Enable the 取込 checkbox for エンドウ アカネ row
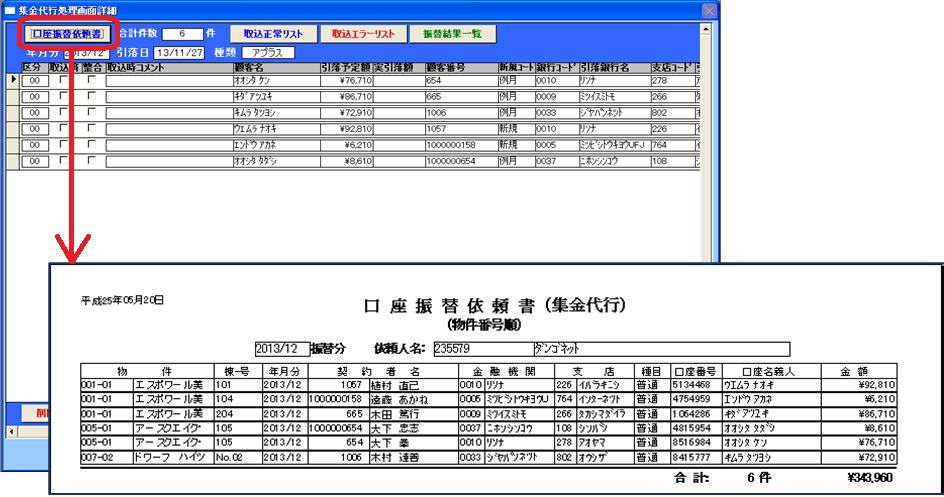Image resolution: width=944 pixels, height=497 pixels. click(64, 144)
